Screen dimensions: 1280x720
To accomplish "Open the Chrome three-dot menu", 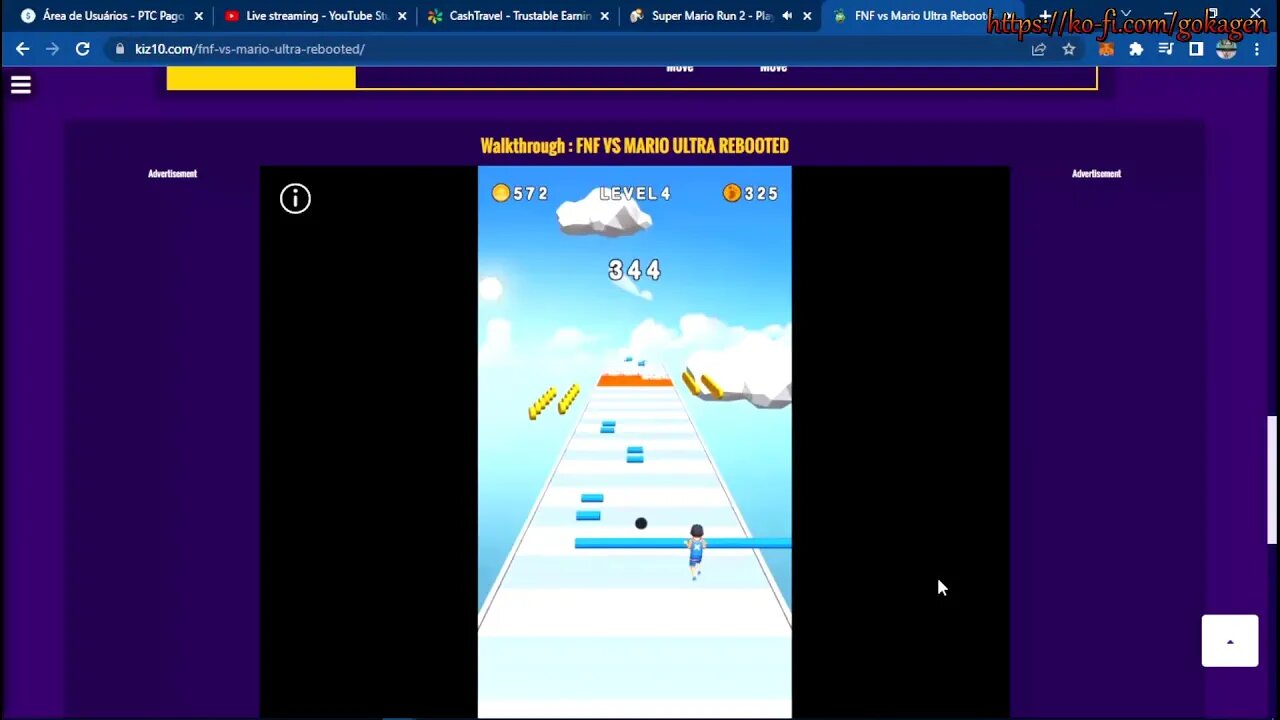I will [1257, 49].
